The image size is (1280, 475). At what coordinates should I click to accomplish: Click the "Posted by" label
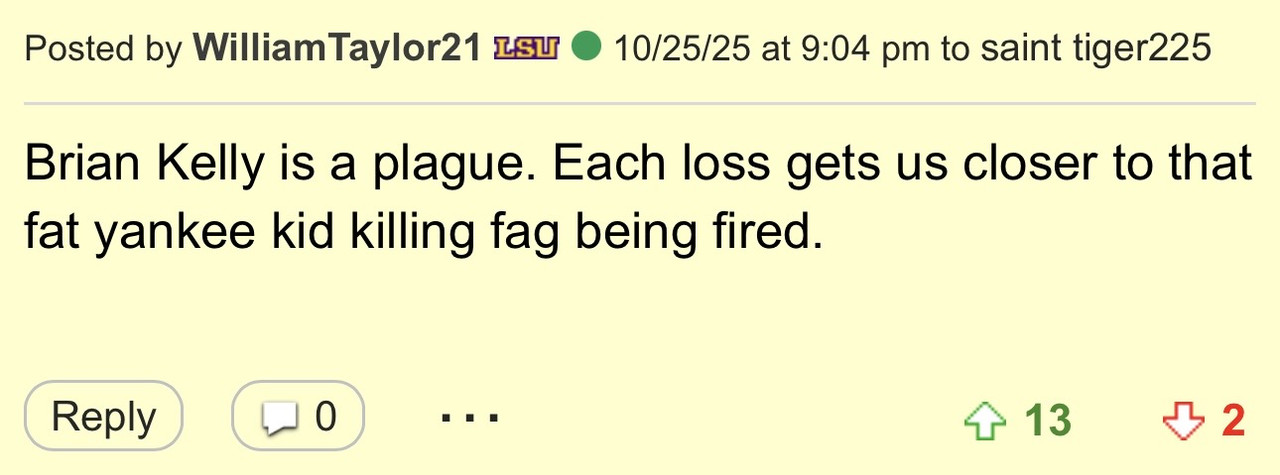click(x=103, y=48)
